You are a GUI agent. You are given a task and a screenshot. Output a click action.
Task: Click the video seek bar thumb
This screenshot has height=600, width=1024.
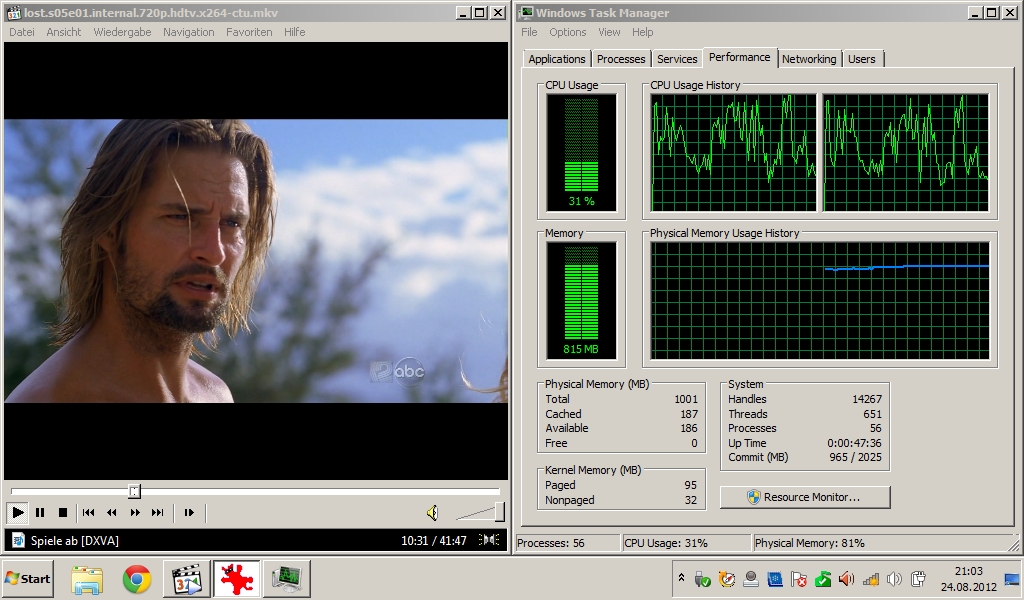click(x=135, y=491)
